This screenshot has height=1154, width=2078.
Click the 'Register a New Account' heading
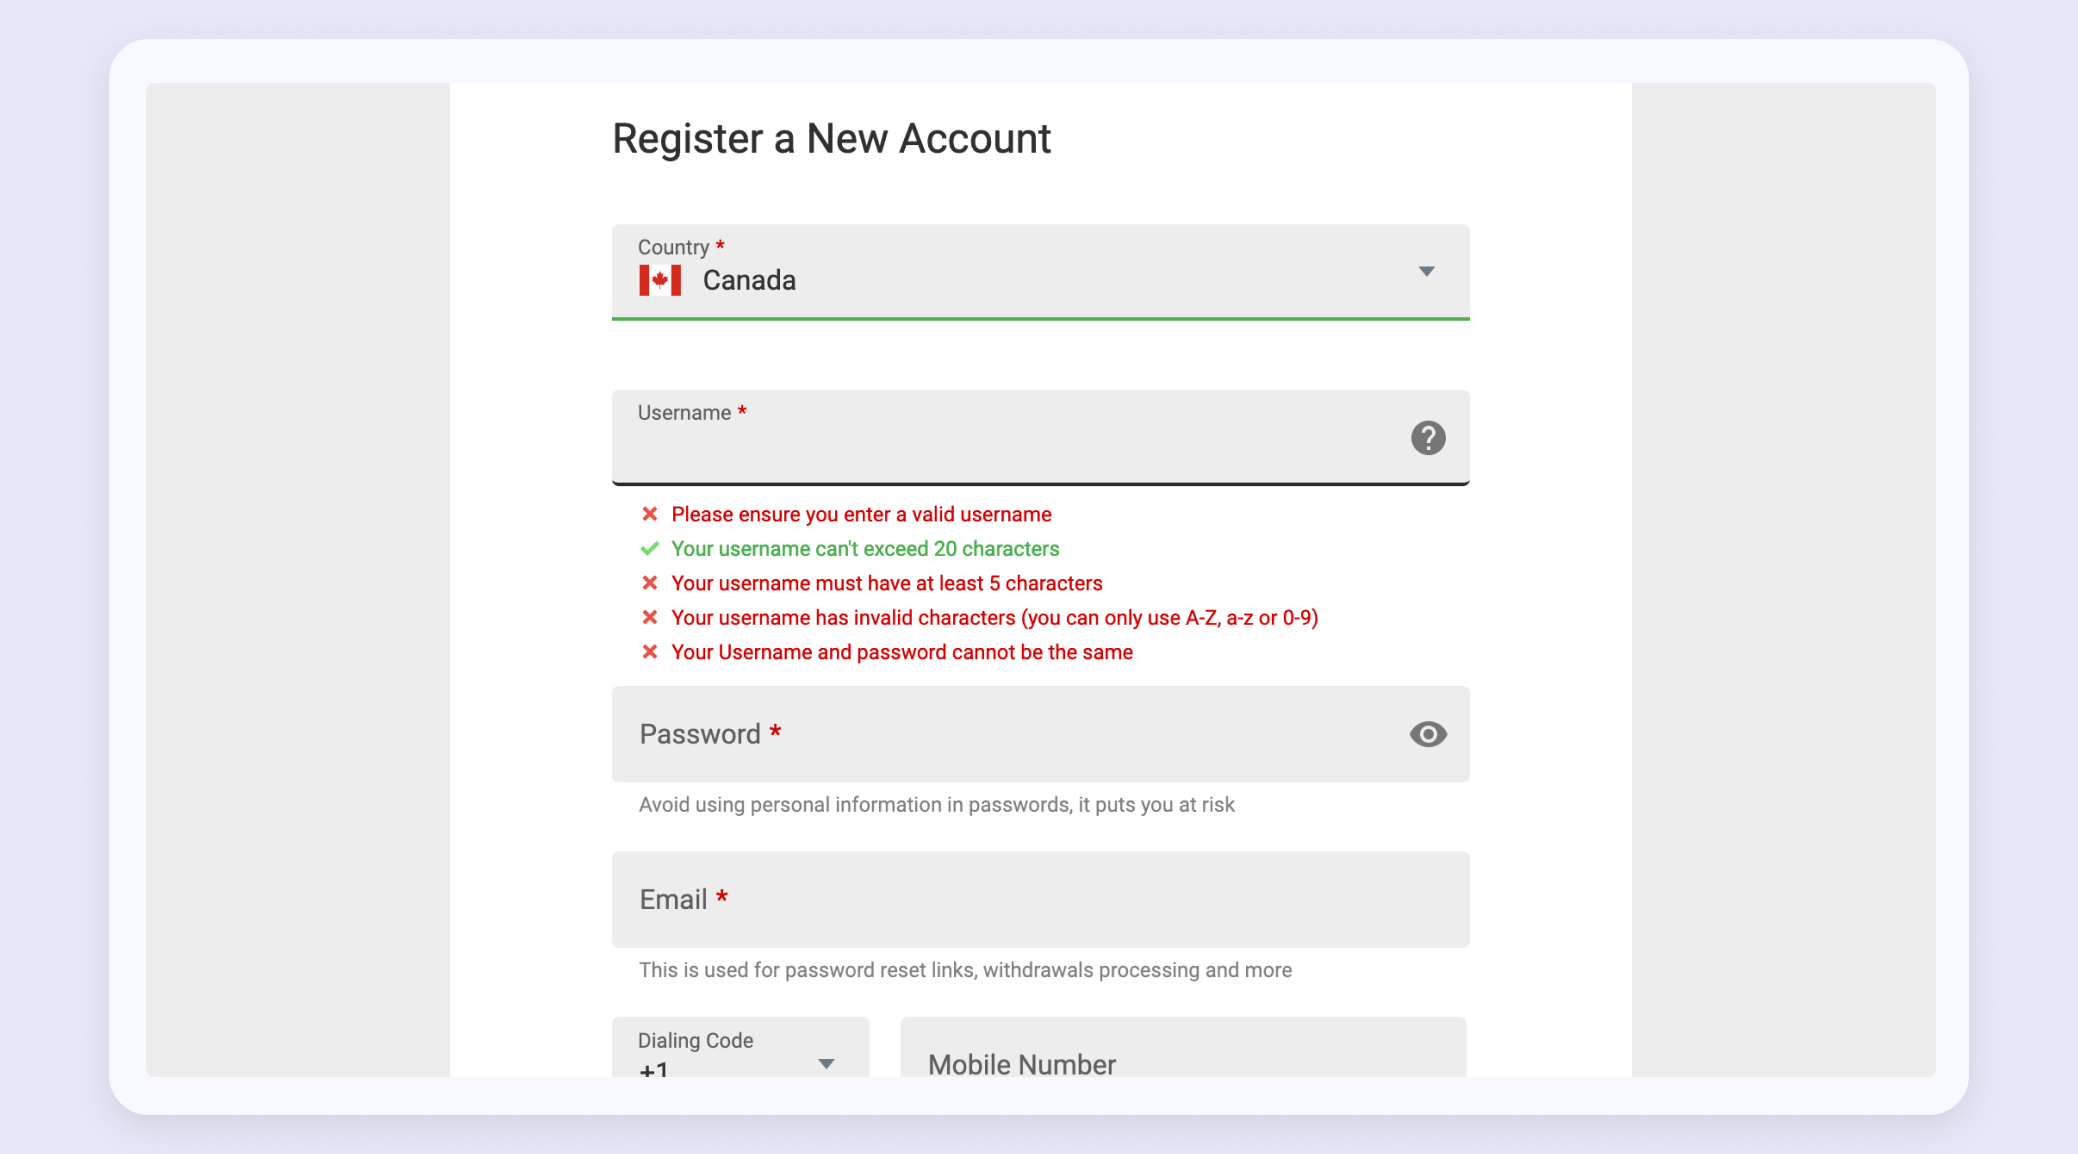tap(831, 139)
